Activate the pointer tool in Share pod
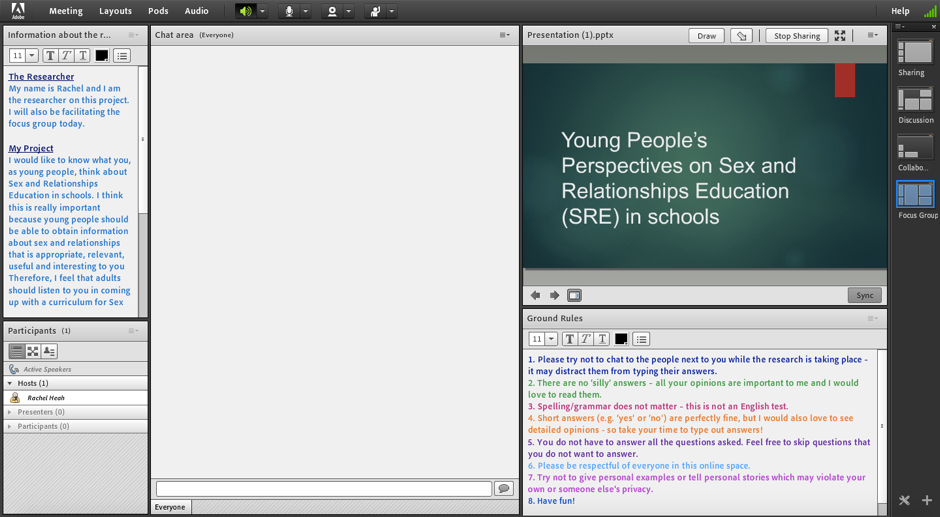Viewport: 940px width, 517px height. tap(742, 36)
